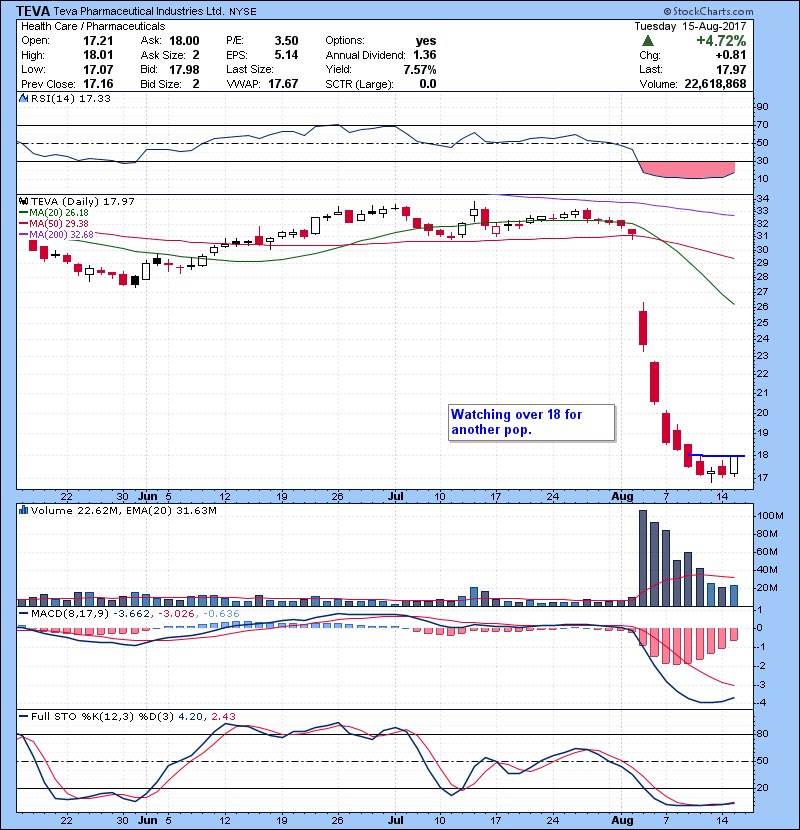Screen dimensions: 800x830
Task: Click the Tuesday 15-Aug-2017 date
Action: [690, 26]
